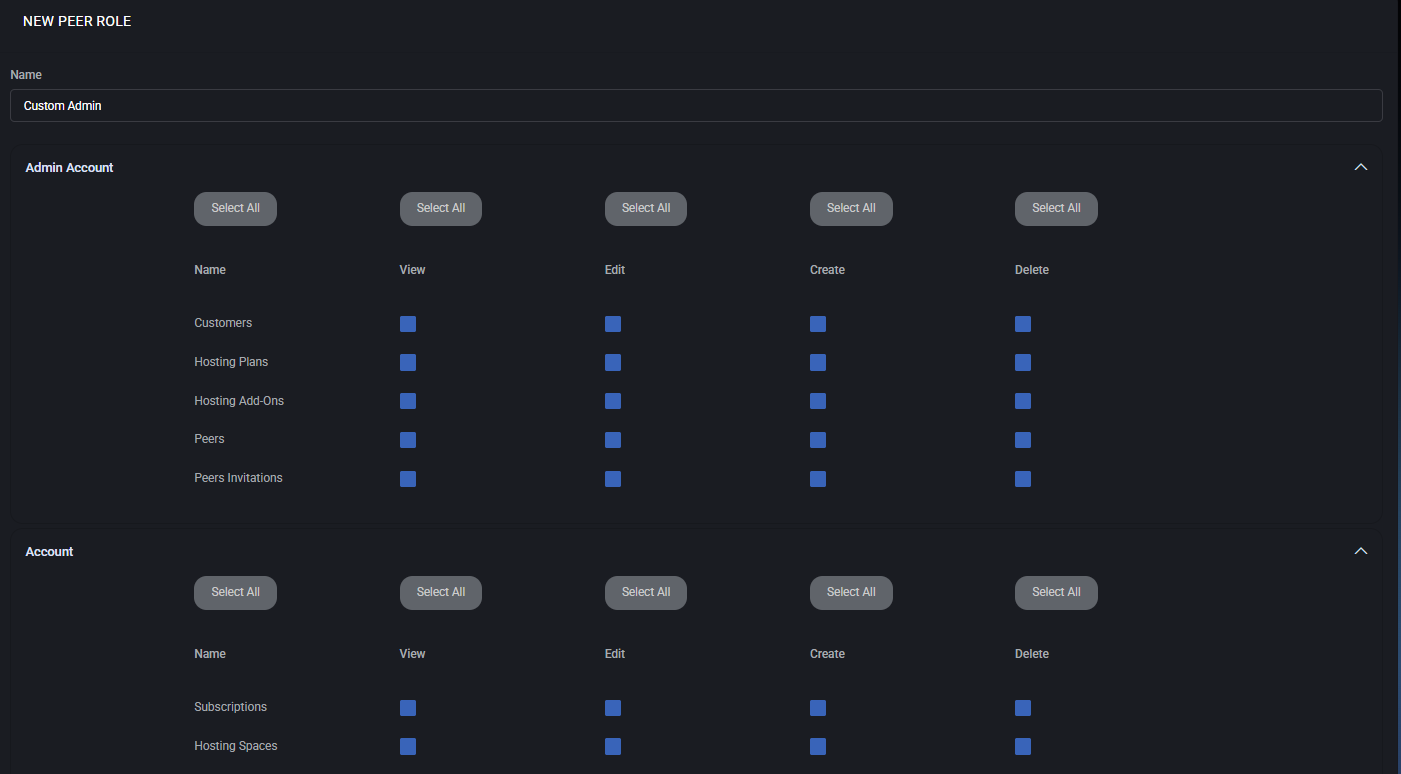Toggle Delete checkbox for Subscriptions

pyautogui.click(x=1023, y=708)
